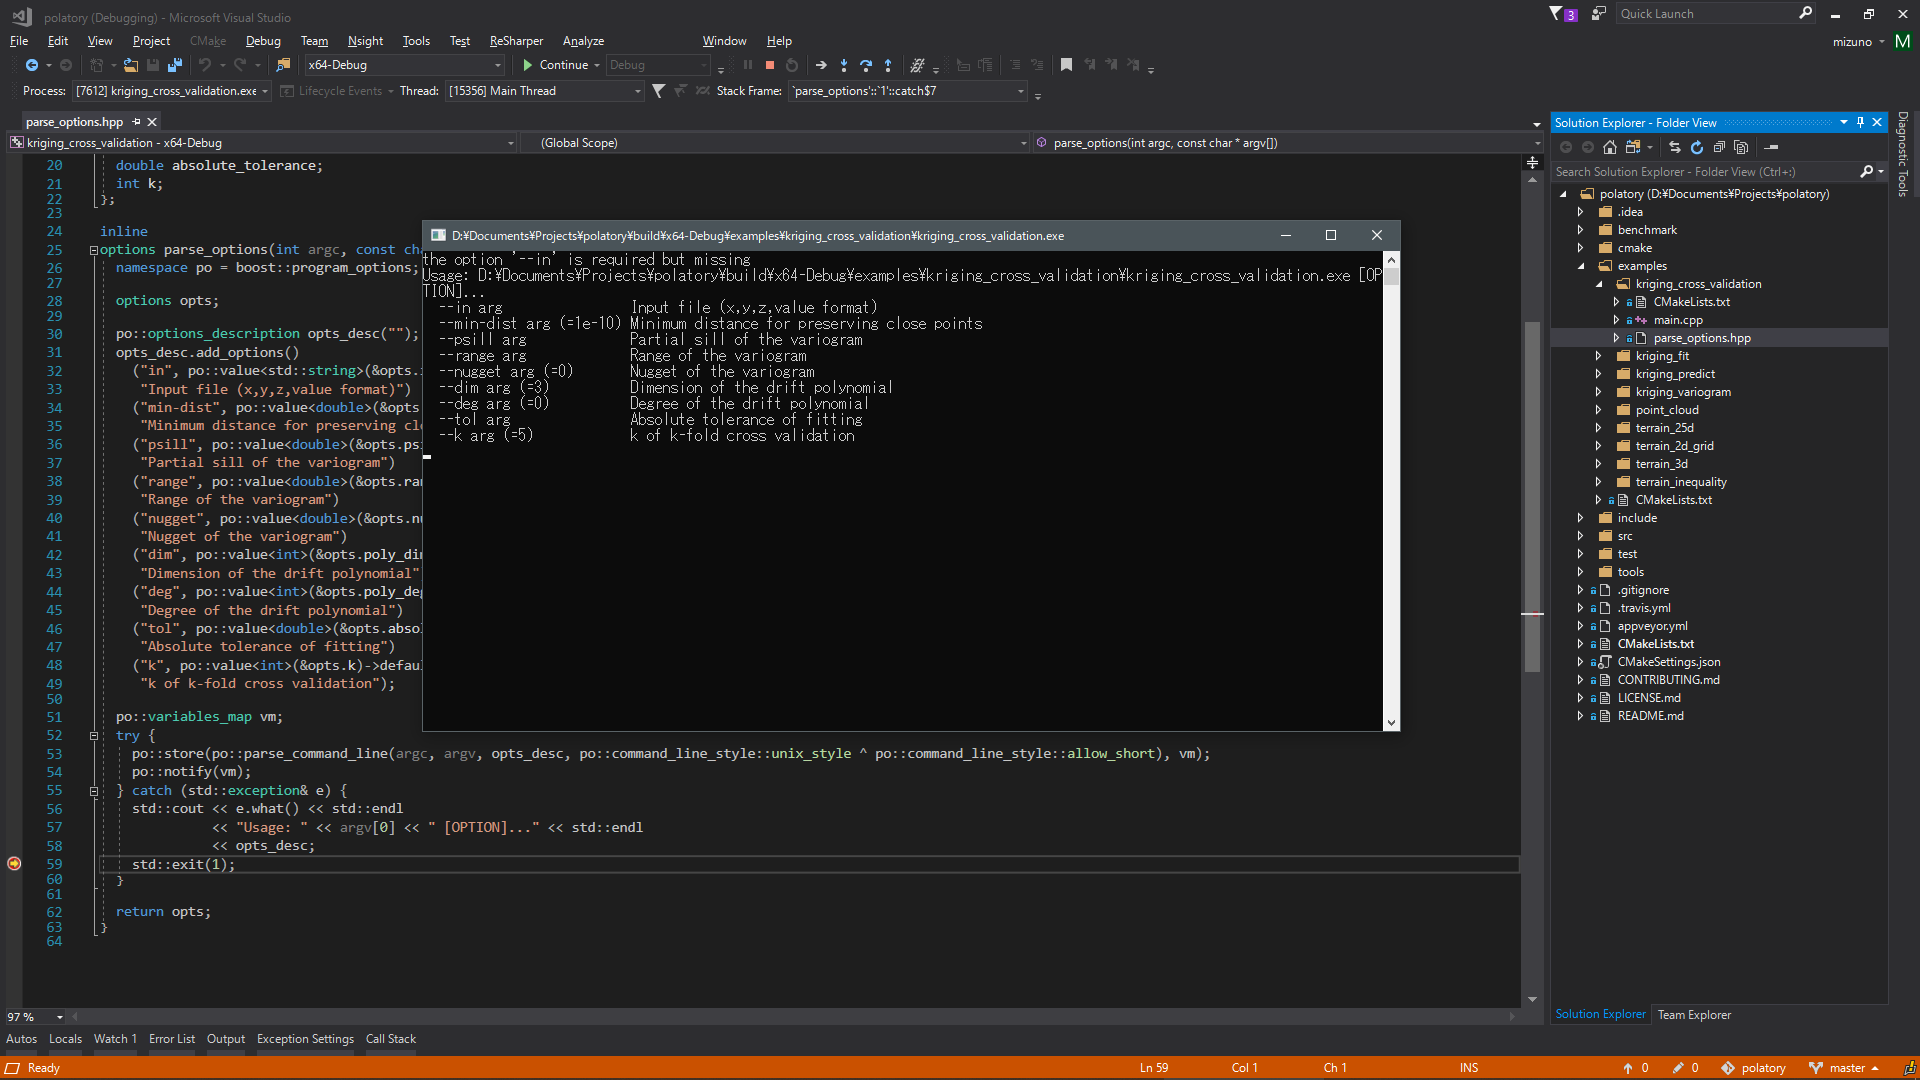Click the Save All icon

pos(175,65)
